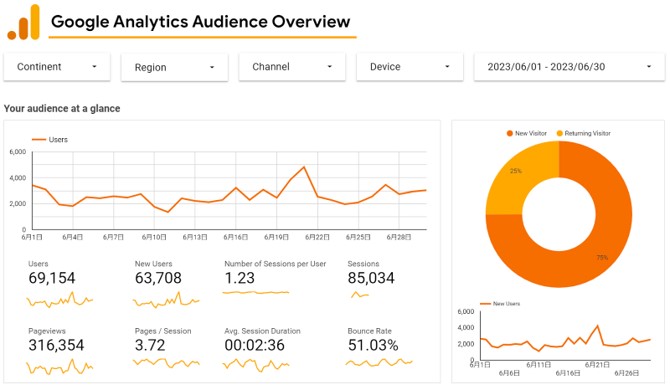Expand the Region dropdown filter
The image size is (670, 390).
point(174,67)
